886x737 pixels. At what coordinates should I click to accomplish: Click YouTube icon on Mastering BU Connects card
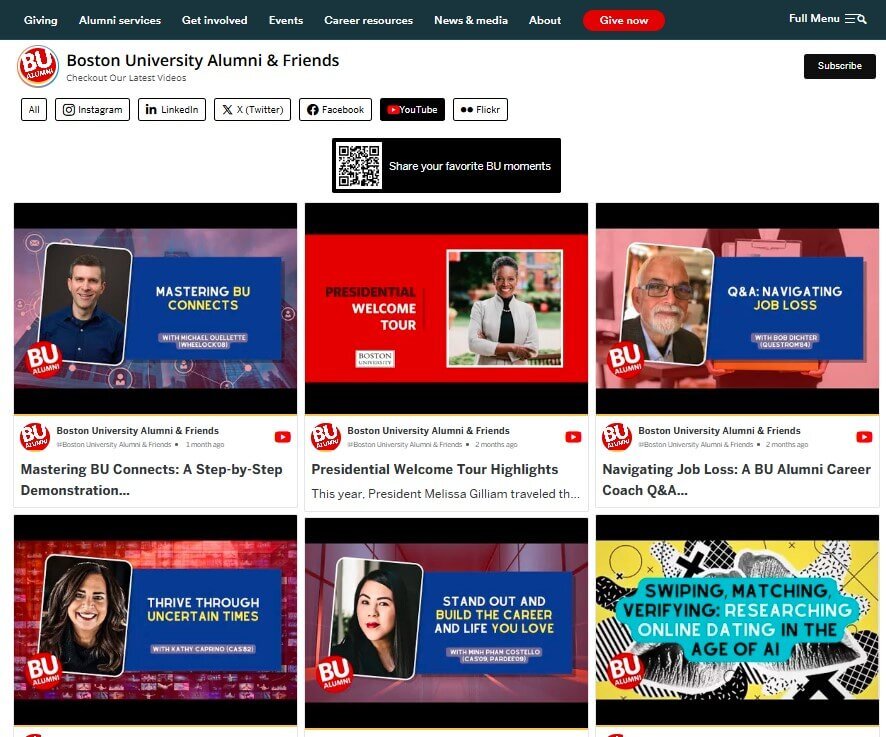click(x=282, y=437)
